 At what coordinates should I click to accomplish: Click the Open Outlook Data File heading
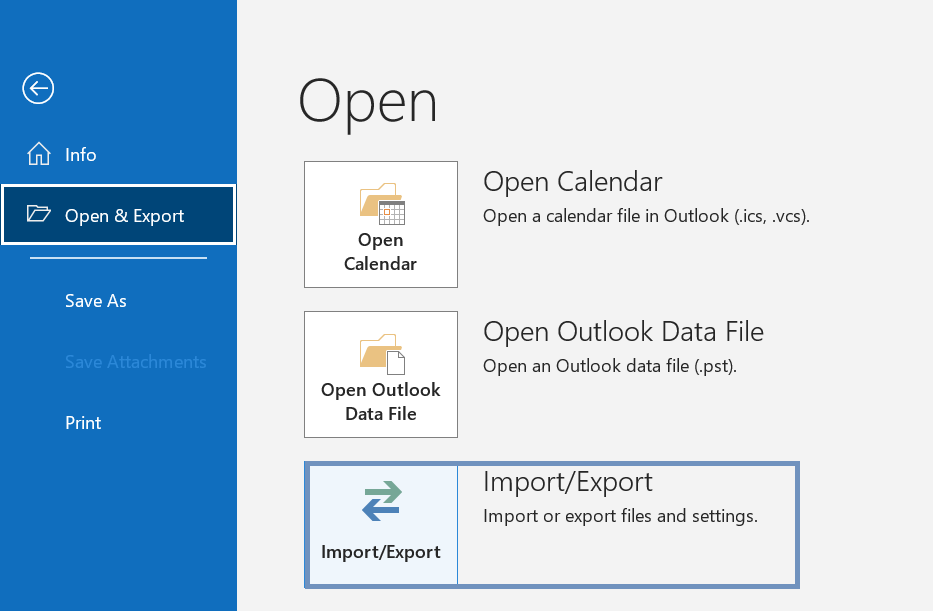(623, 331)
